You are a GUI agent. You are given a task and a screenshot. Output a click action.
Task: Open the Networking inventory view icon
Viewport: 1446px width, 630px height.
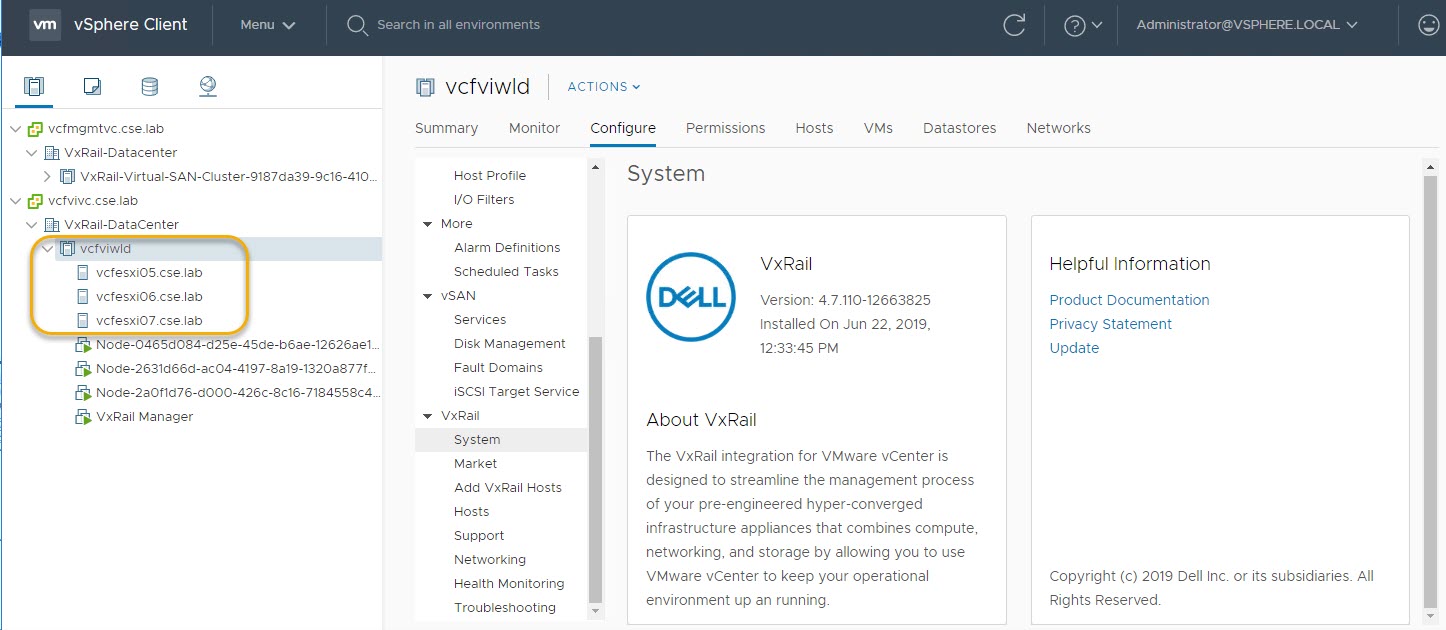pyautogui.click(x=208, y=87)
